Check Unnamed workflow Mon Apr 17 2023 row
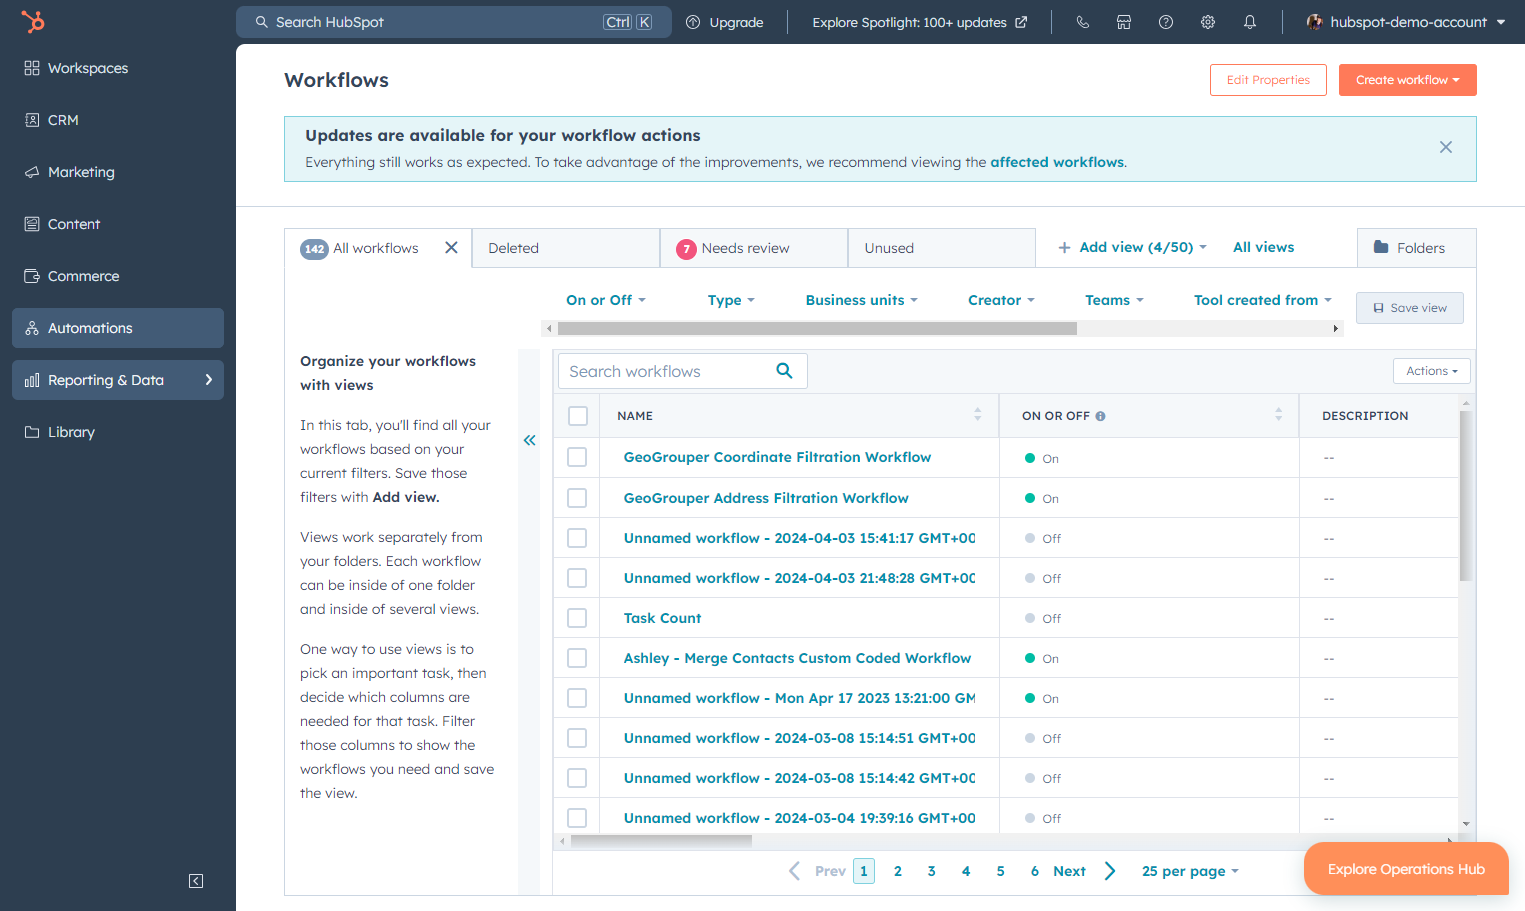Image resolution: width=1525 pixels, height=911 pixels. tap(577, 698)
